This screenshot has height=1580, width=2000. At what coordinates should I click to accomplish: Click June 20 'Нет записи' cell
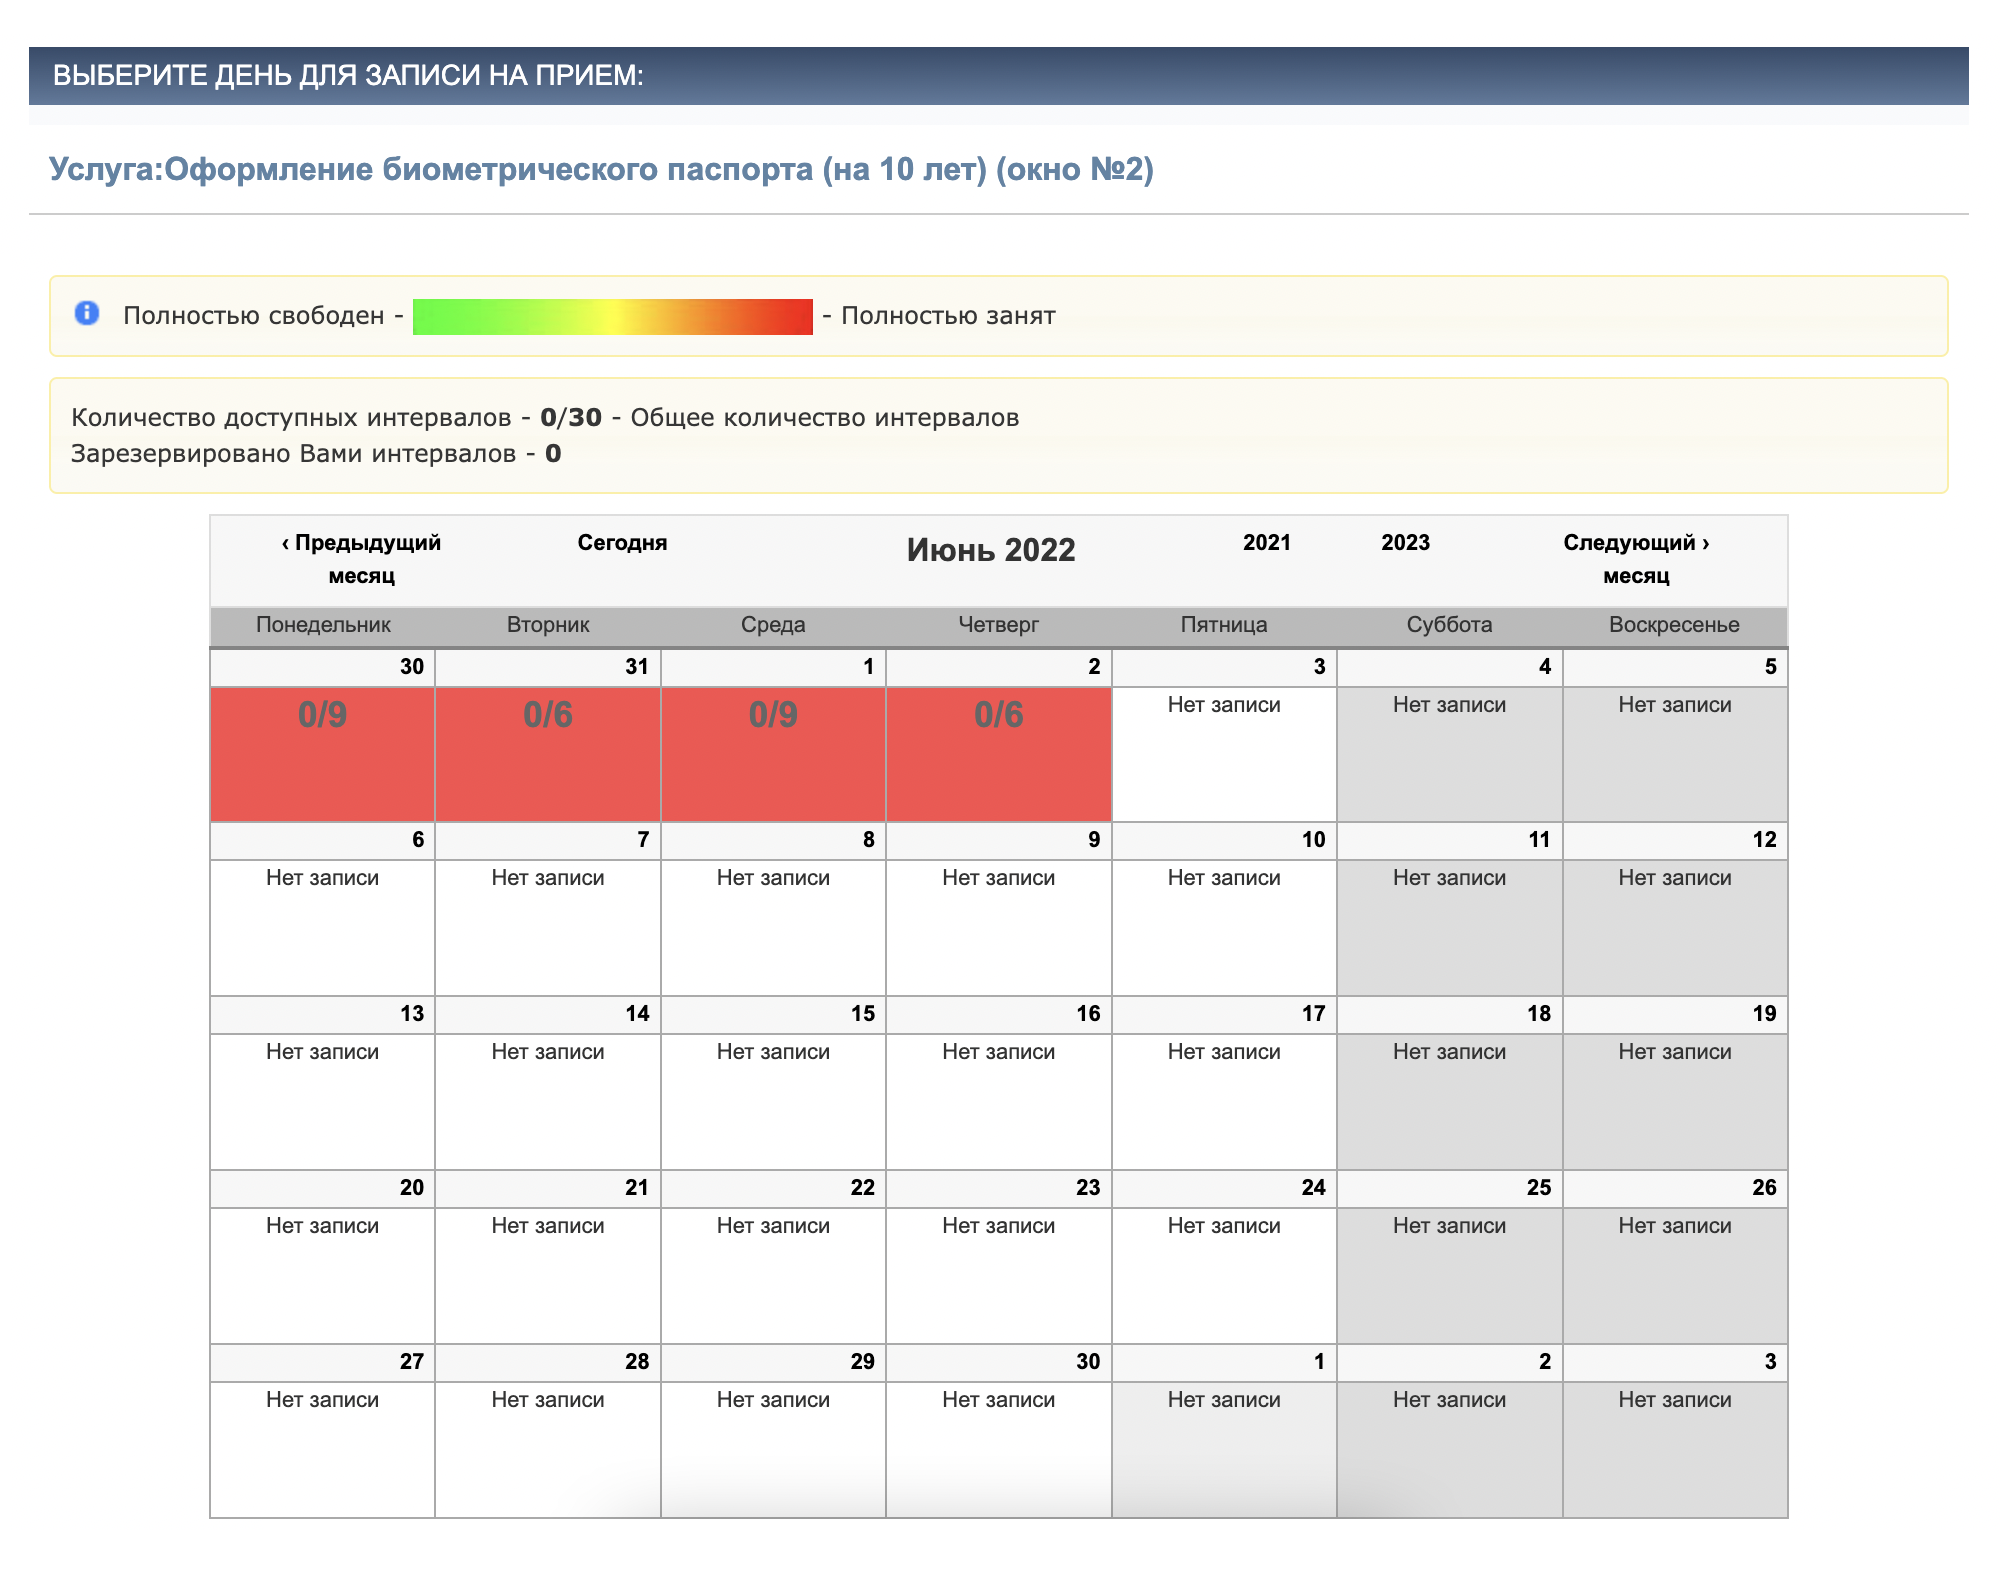(322, 1275)
